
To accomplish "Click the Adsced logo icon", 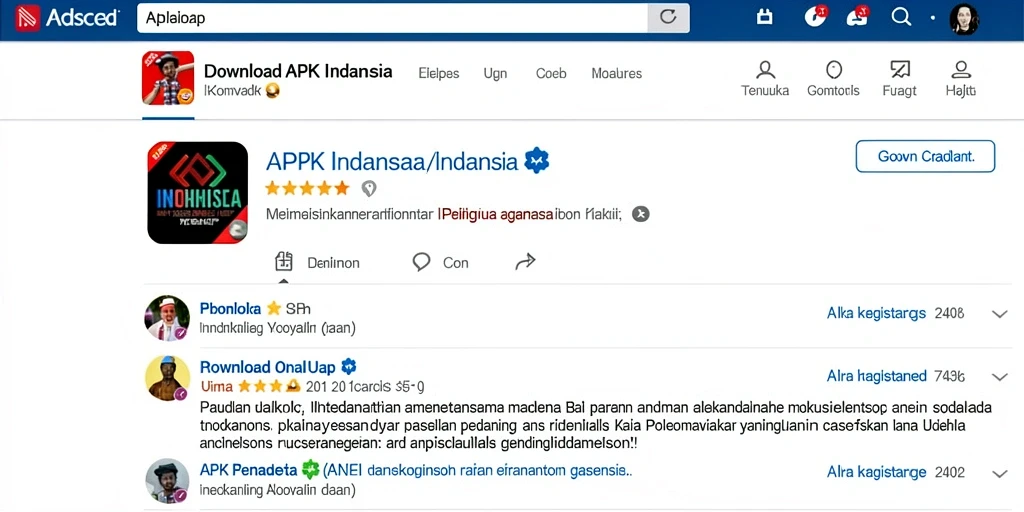I will coord(27,18).
